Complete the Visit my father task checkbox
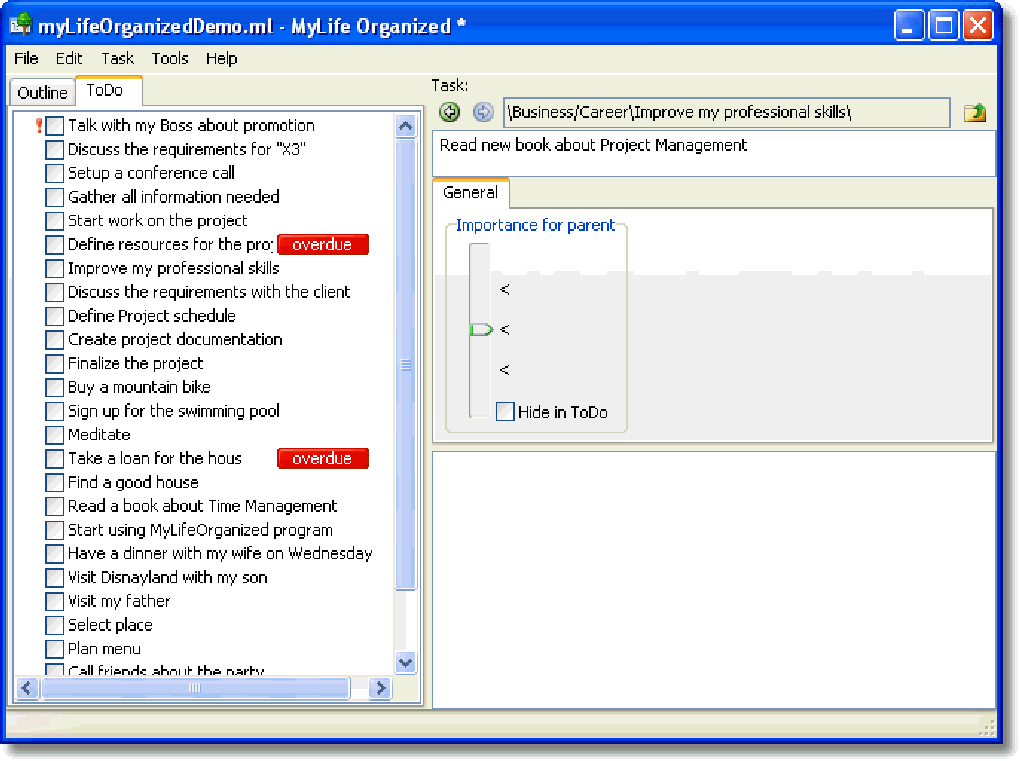Viewport: 1020px width, 761px height. pos(55,602)
